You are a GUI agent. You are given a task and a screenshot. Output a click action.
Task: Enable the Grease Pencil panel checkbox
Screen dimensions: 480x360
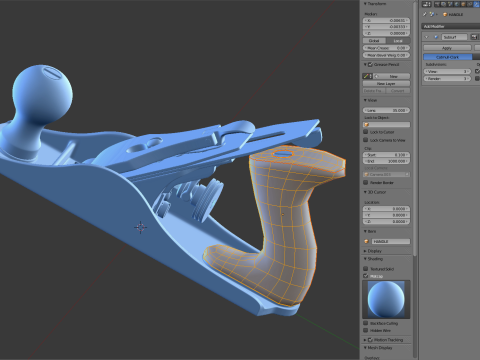pos(370,65)
